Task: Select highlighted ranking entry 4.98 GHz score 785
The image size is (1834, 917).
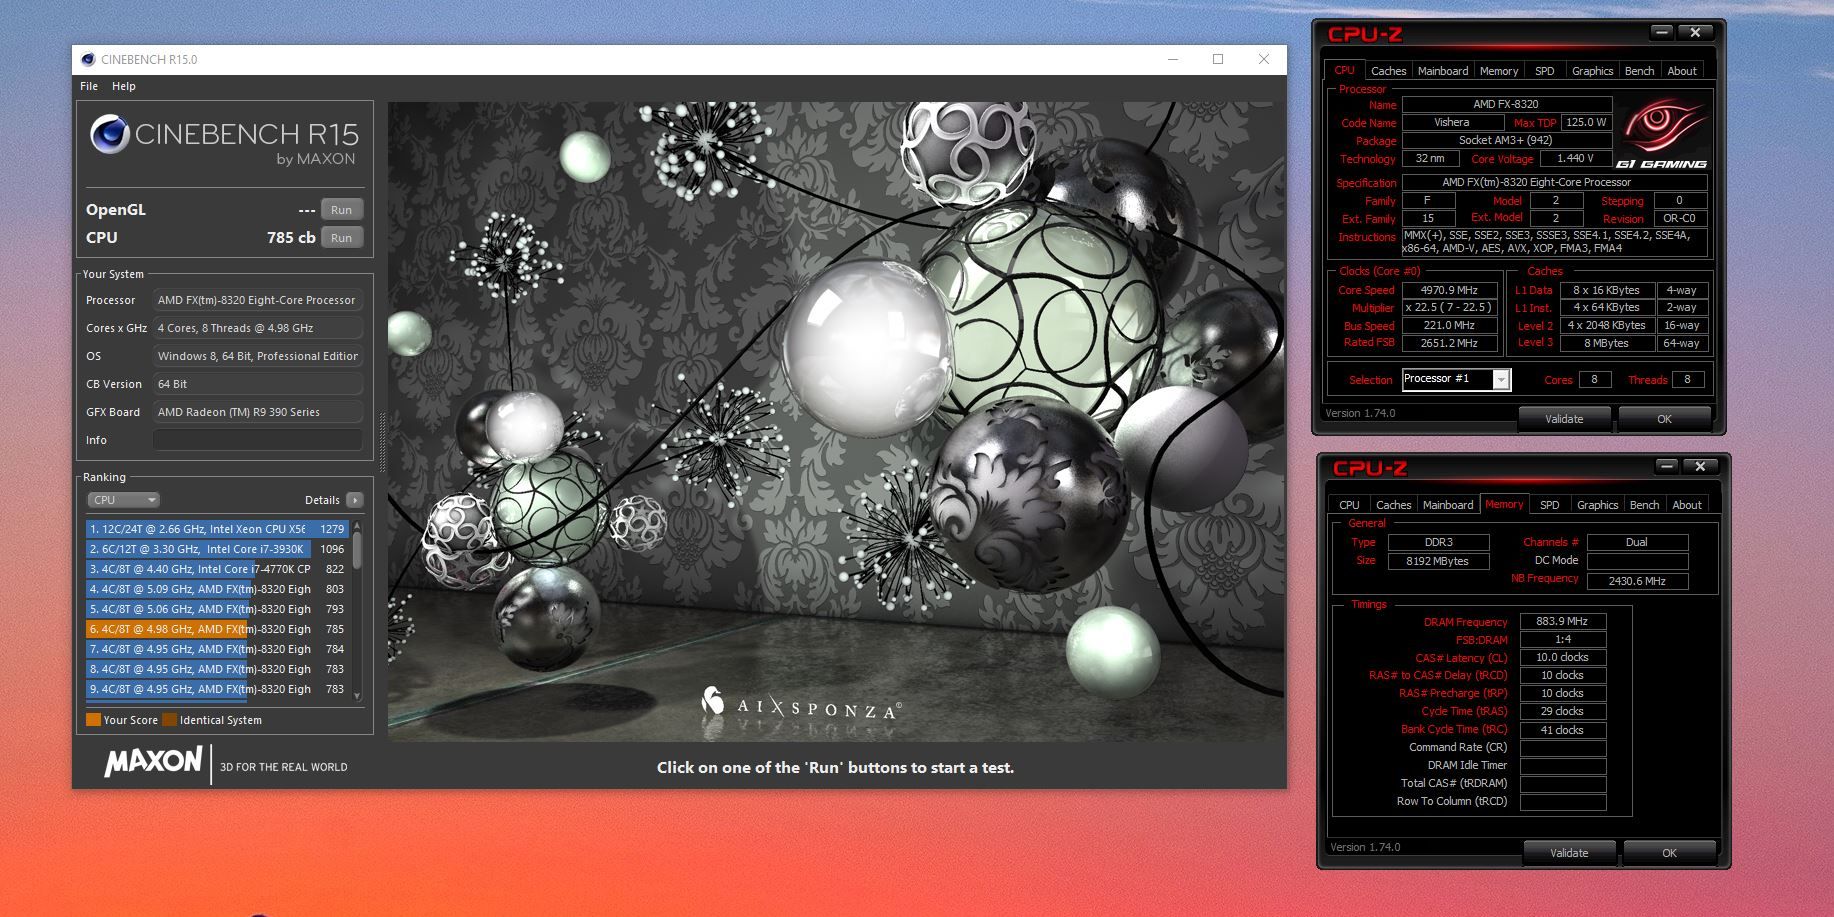Action: 217,629
